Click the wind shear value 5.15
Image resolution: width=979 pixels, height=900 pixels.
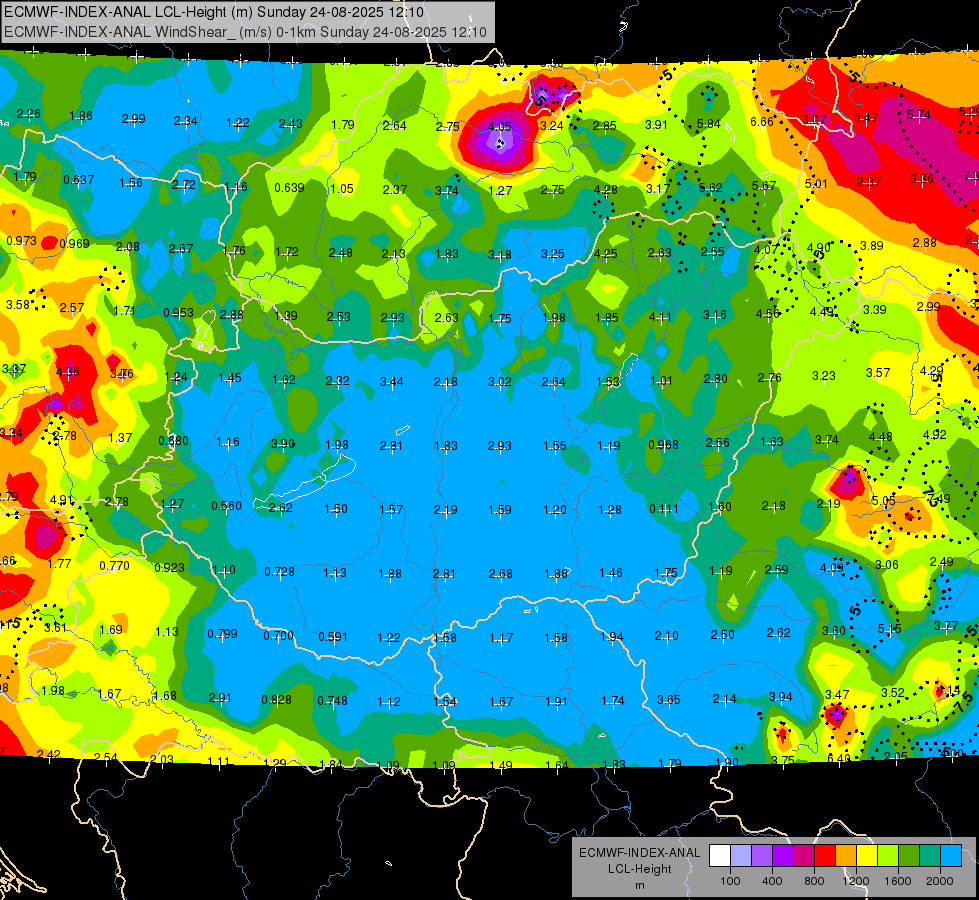(x=889, y=628)
